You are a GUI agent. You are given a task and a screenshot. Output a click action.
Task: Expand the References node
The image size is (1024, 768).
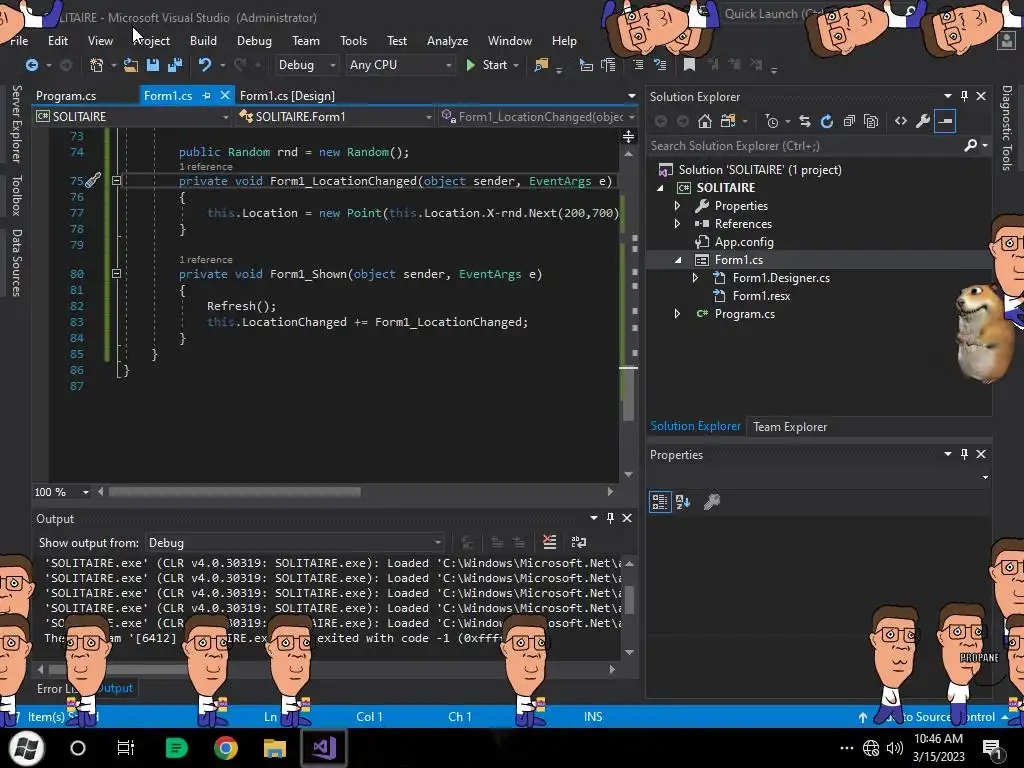click(x=677, y=223)
